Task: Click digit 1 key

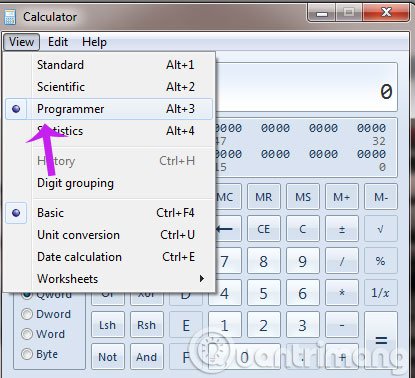Action: (225, 325)
